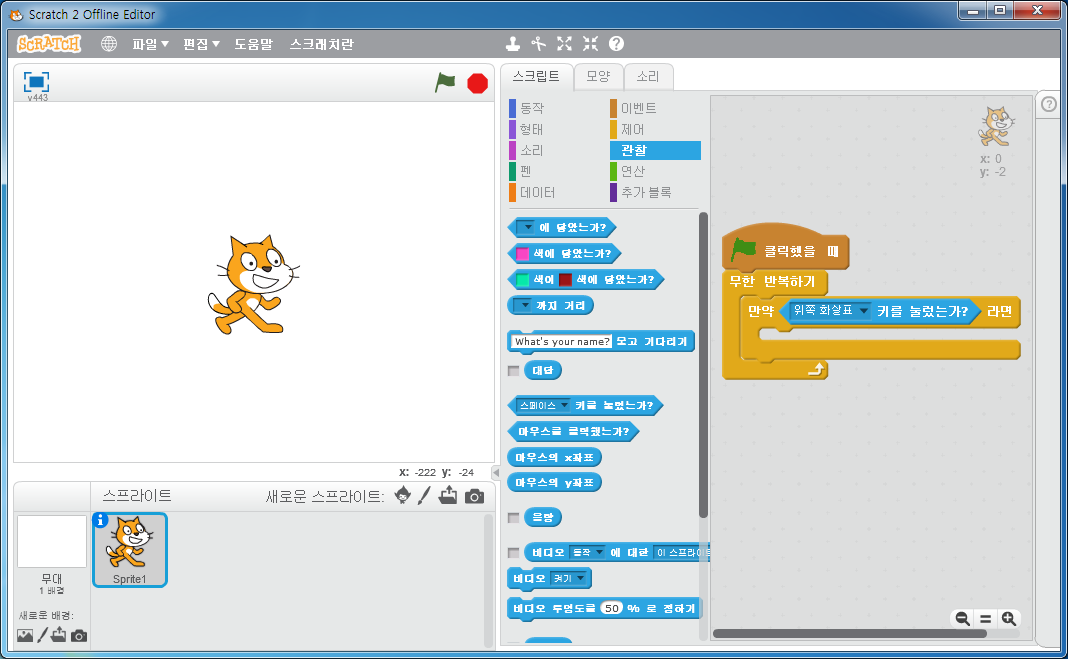Choose new sprite from library icon
The image size is (1068, 659).
pos(403,496)
